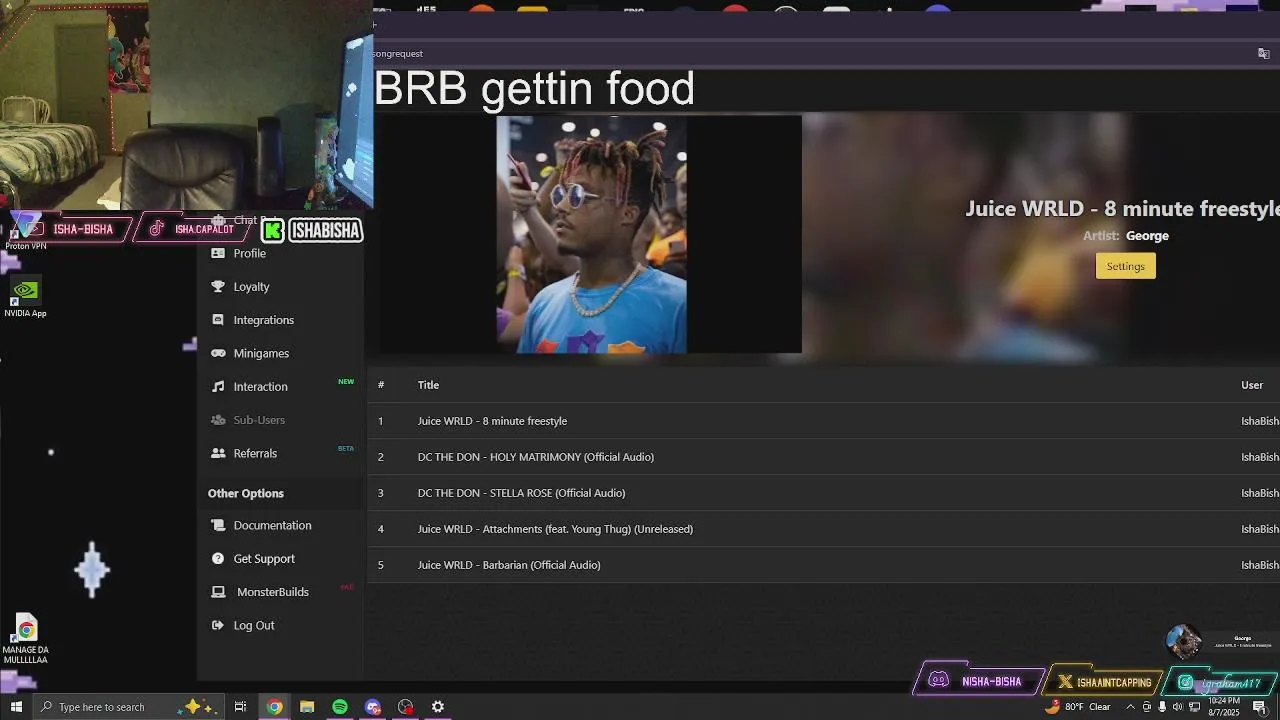The image size is (1280, 720).
Task: Click the yellow Settings button
Action: 1126,266
